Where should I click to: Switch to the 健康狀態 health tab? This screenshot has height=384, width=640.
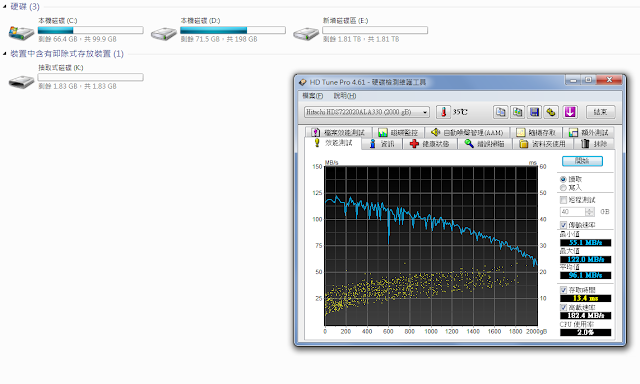tap(430, 144)
